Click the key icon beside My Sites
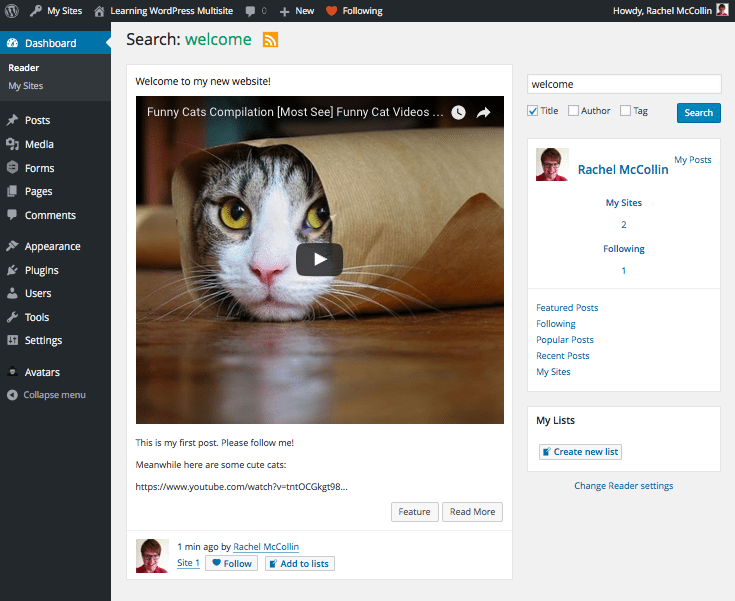This screenshot has height=601, width=735. pos(36,11)
